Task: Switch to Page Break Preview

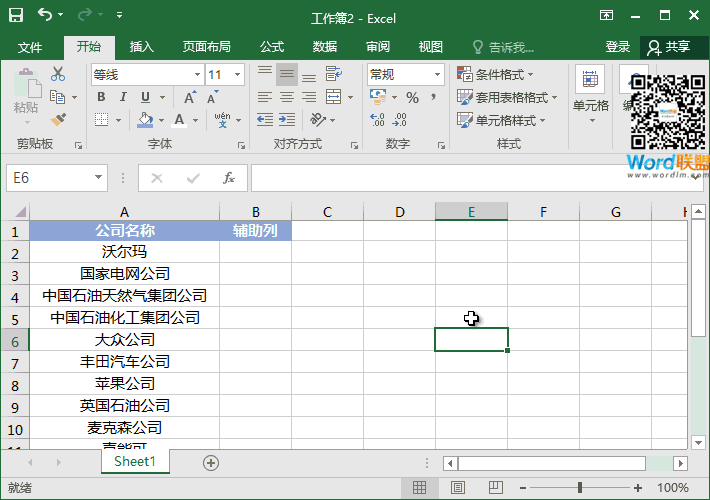Action: (x=496, y=487)
